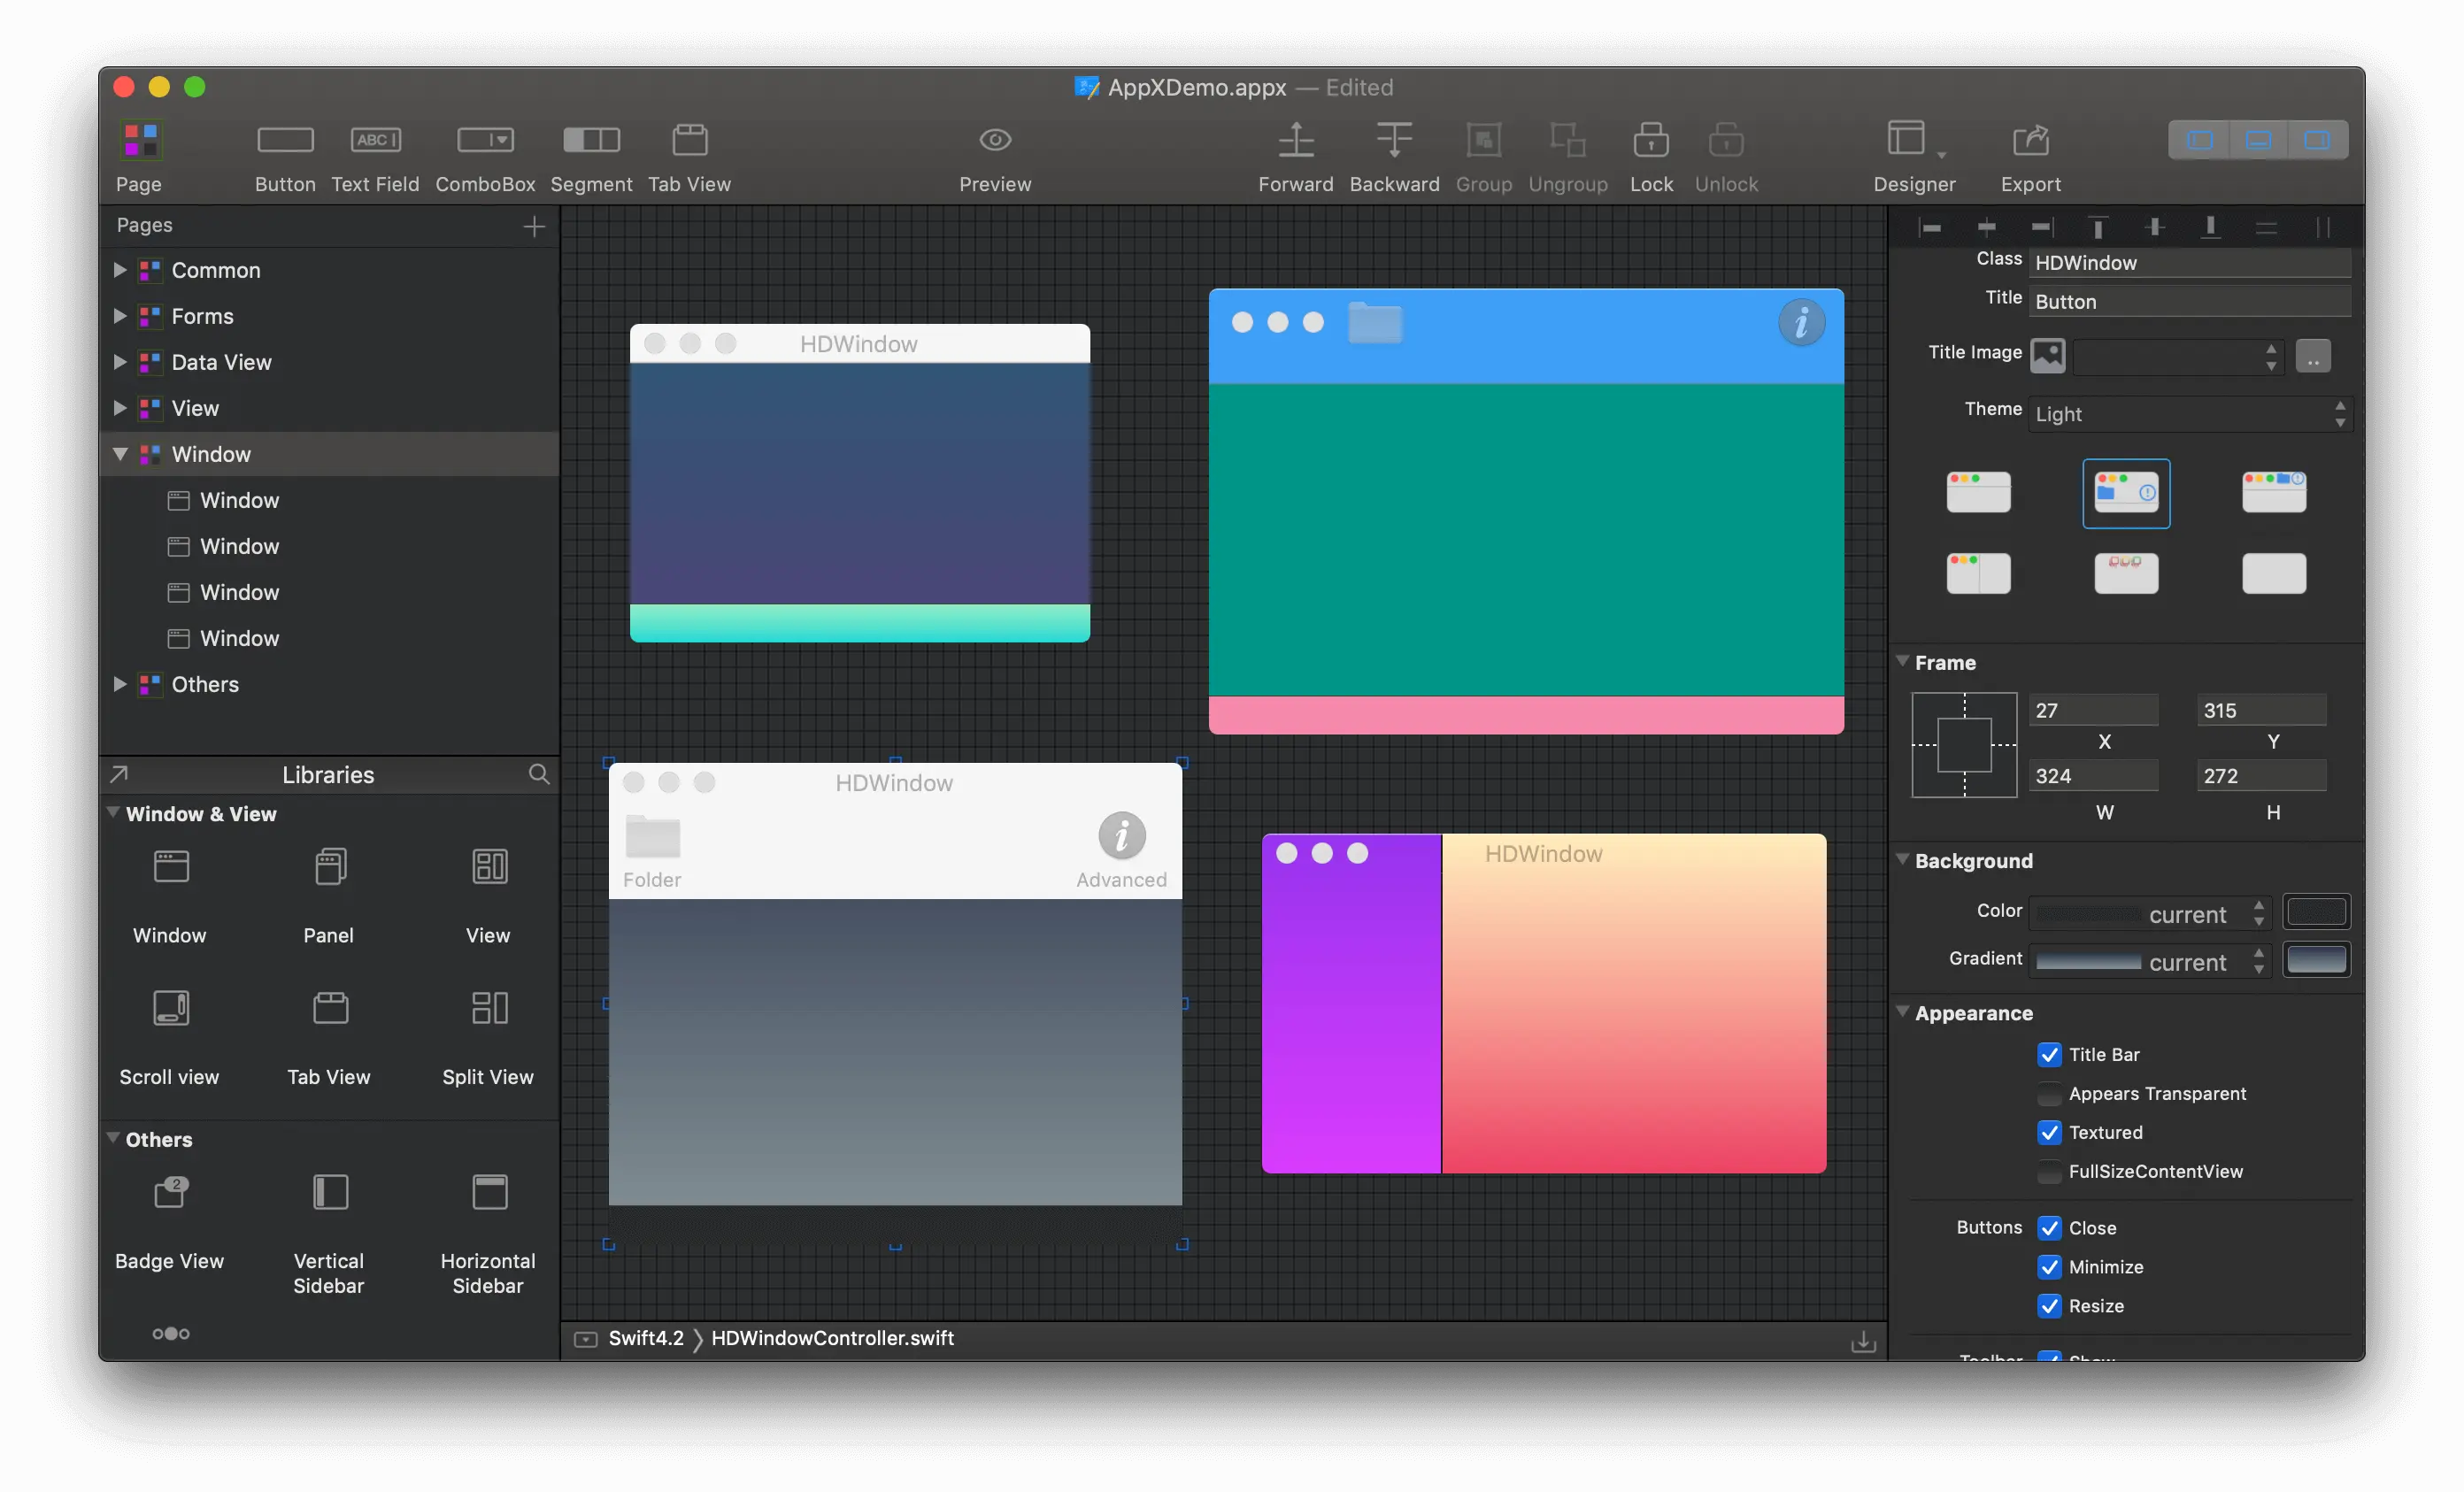Screen dimensions: 2464x1492
Task: Open the Background Gradient popup
Action: pyautogui.click(x=2150, y=962)
